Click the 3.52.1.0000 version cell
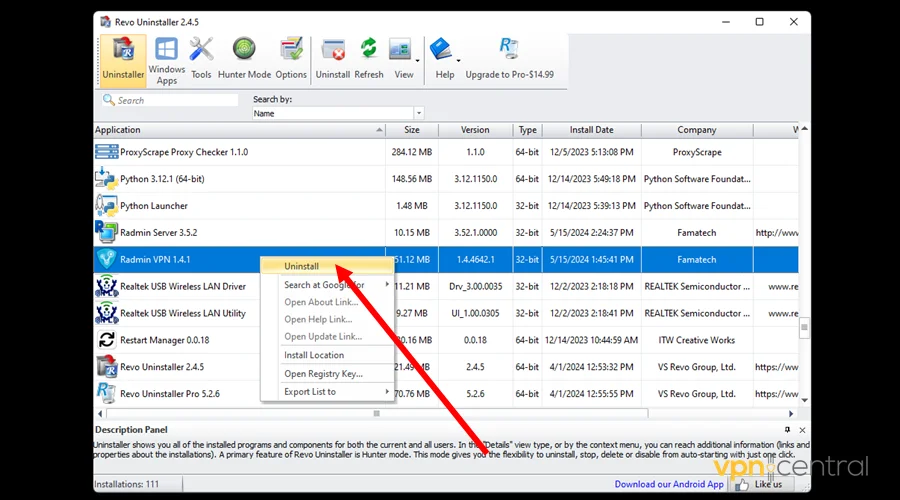This screenshot has height=500, width=900. click(475, 232)
